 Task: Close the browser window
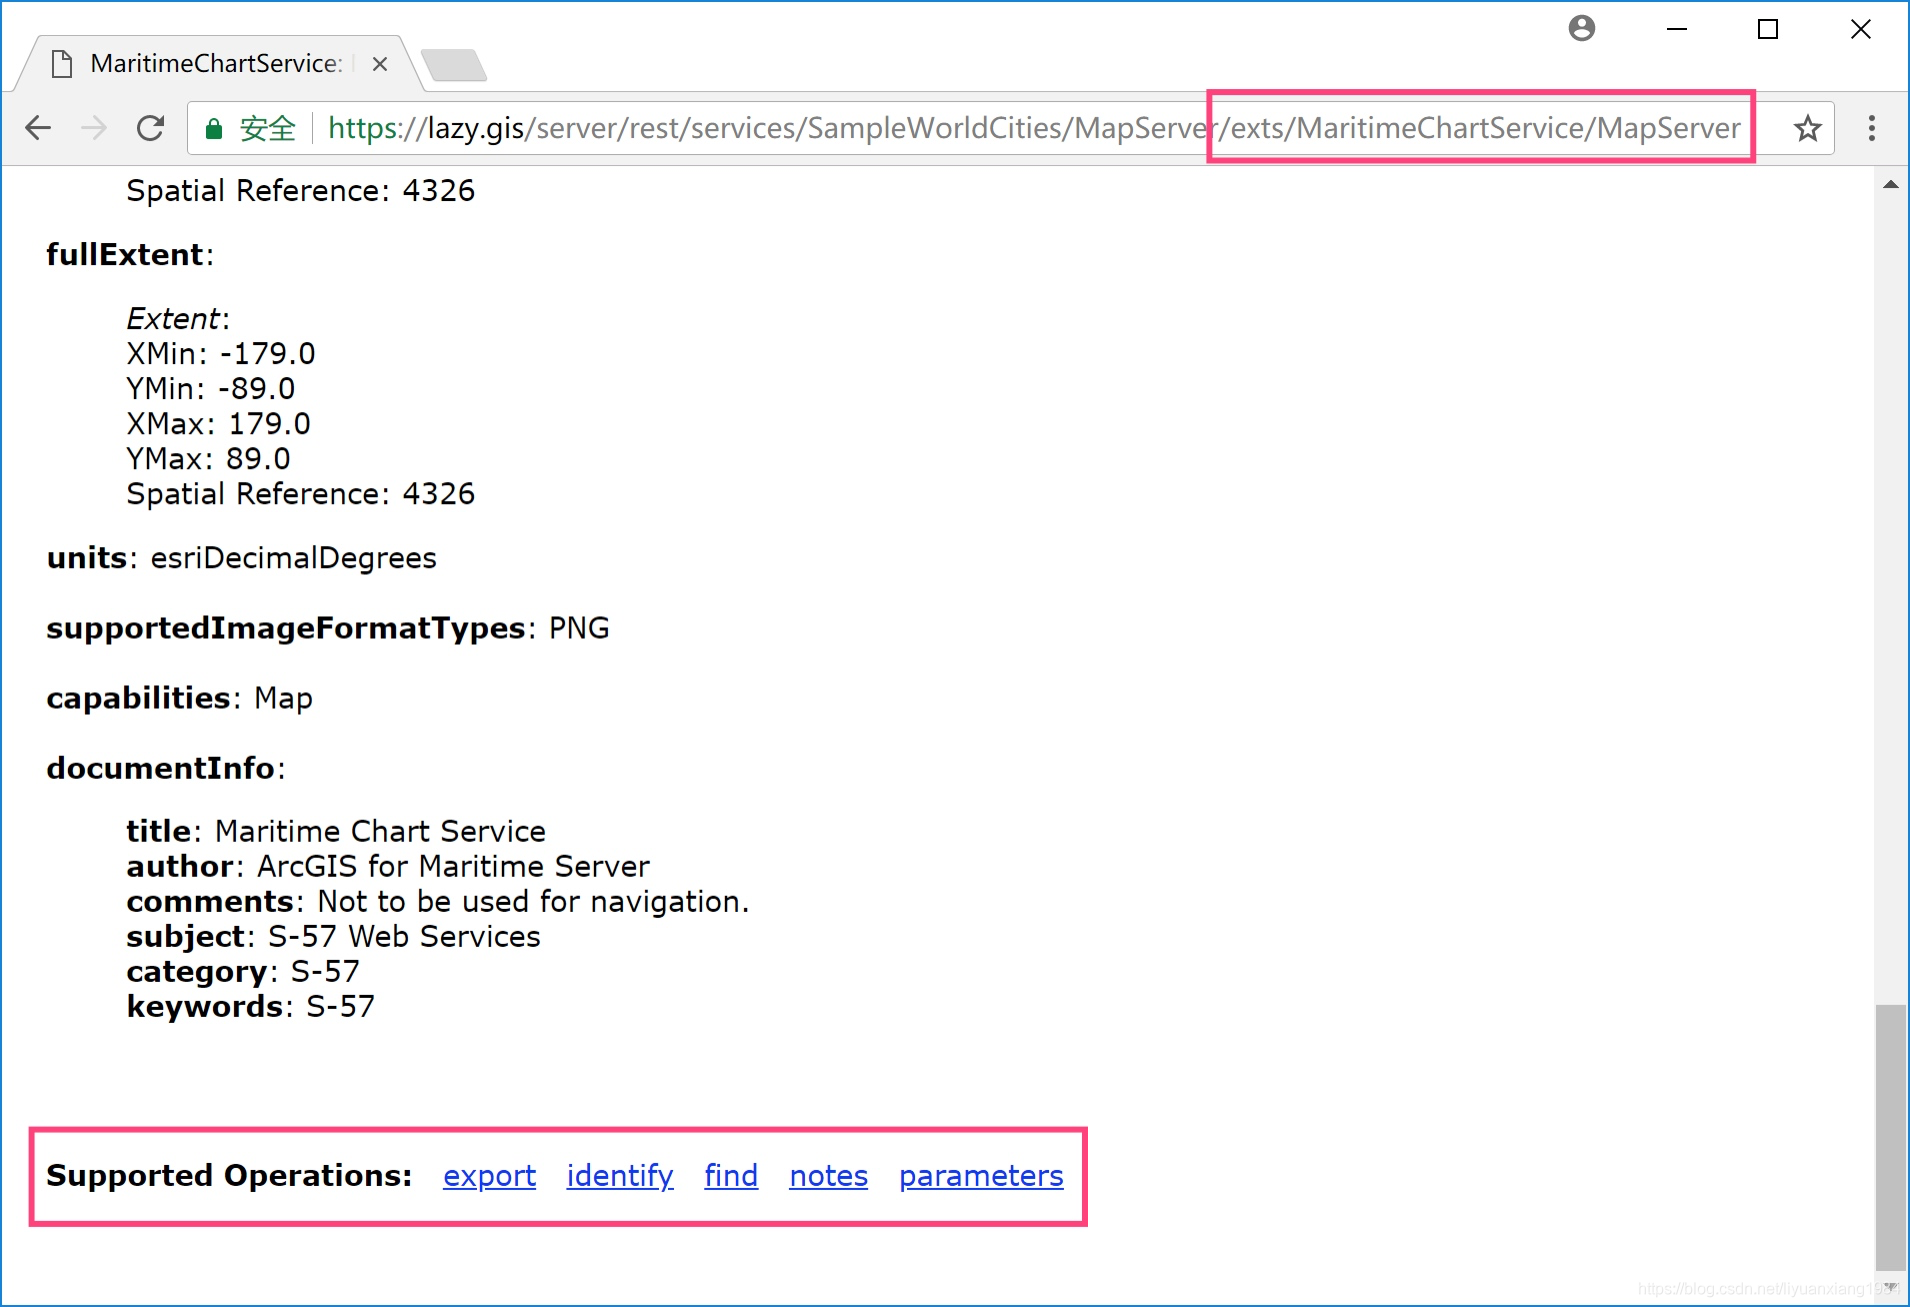1860,29
